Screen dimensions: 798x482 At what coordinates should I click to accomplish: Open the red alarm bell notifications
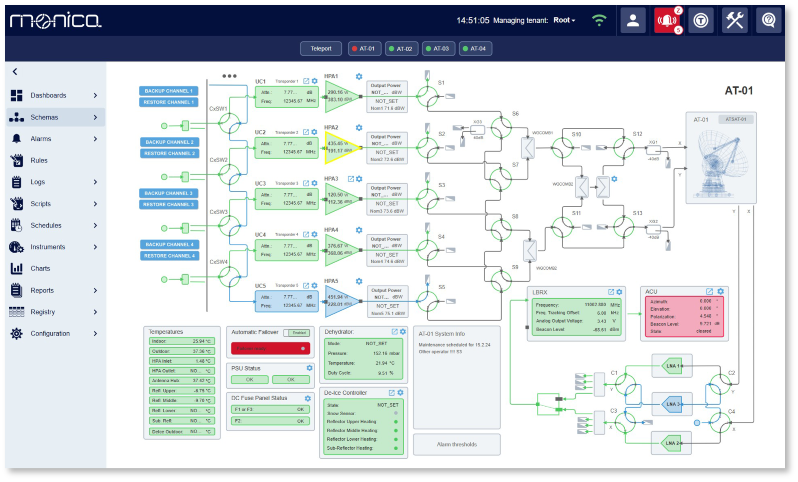(x=667, y=20)
